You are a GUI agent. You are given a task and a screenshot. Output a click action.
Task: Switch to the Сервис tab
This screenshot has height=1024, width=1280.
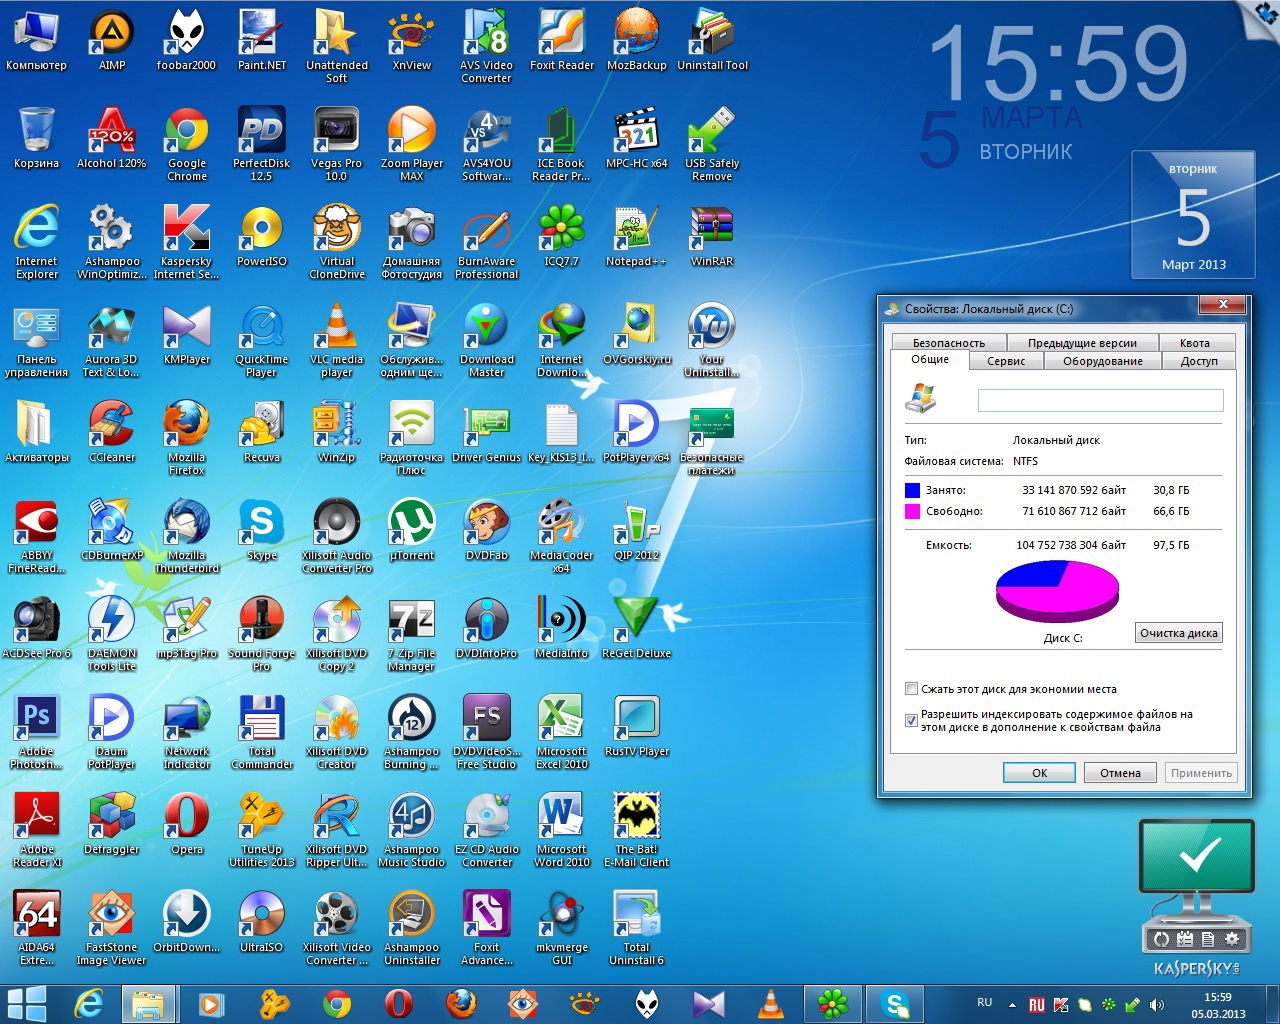[1006, 361]
